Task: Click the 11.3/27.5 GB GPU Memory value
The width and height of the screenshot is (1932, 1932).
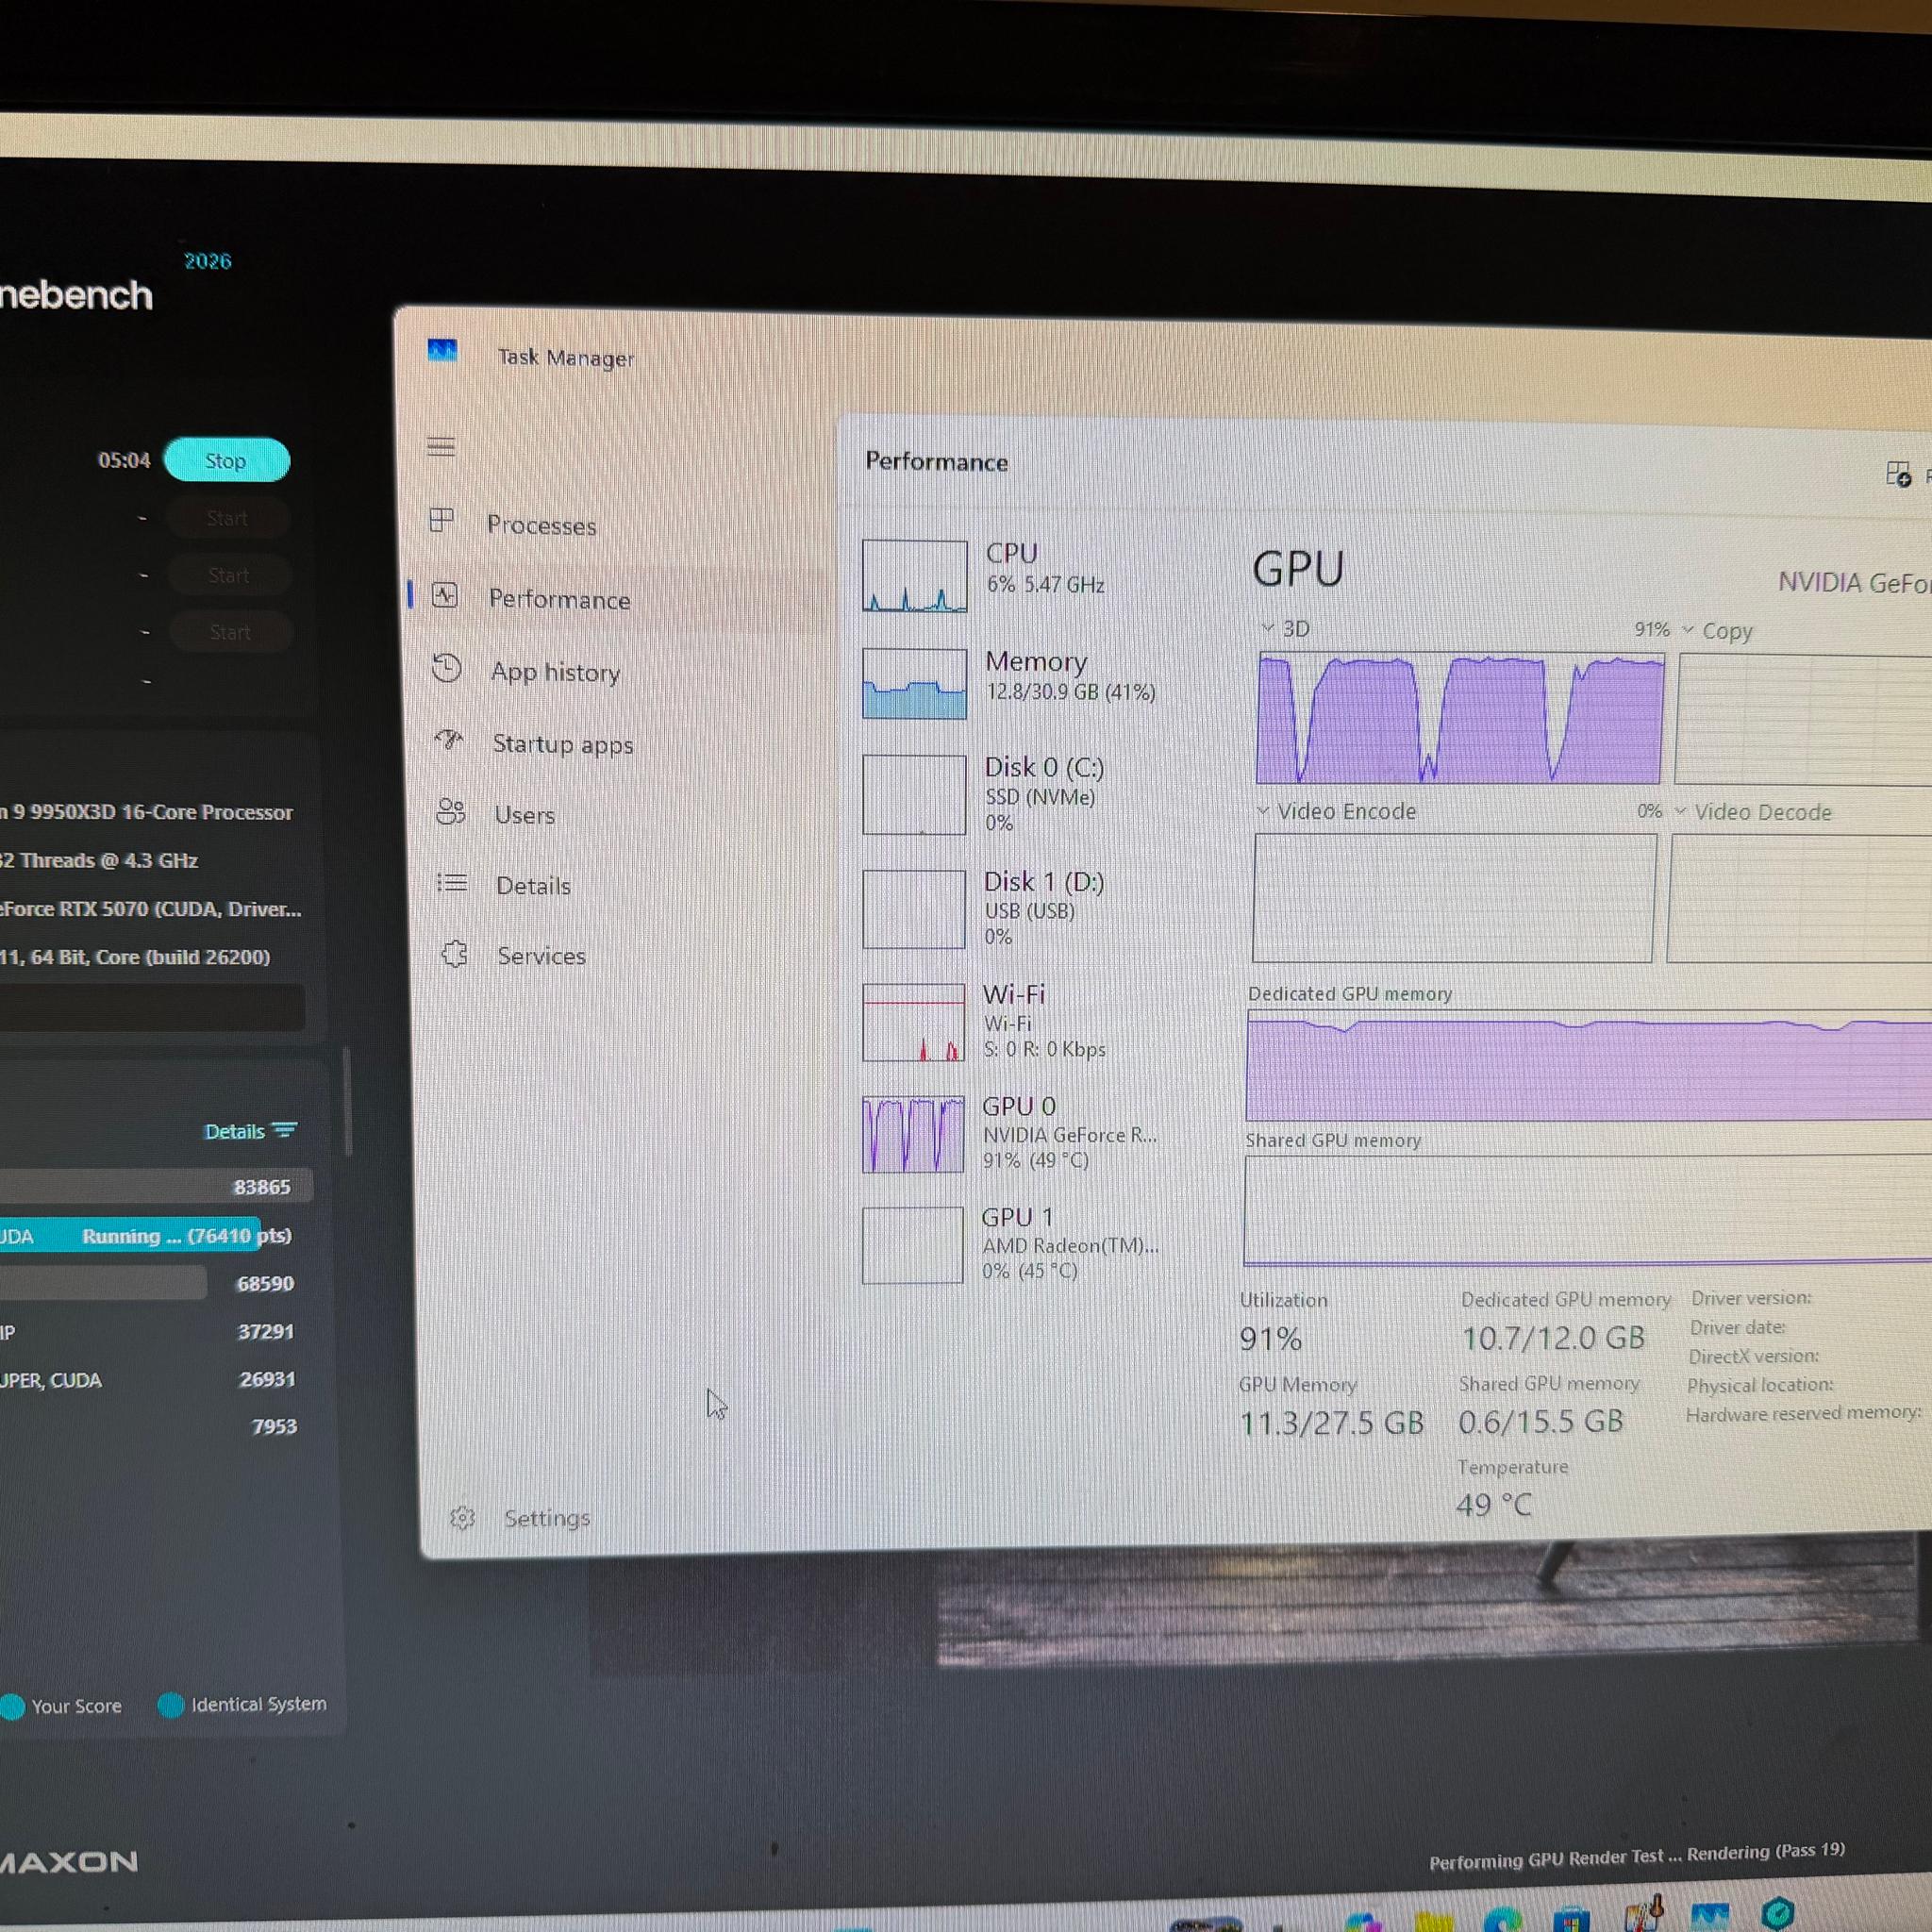Action: pyautogui.click(x=1331, y=1422)
